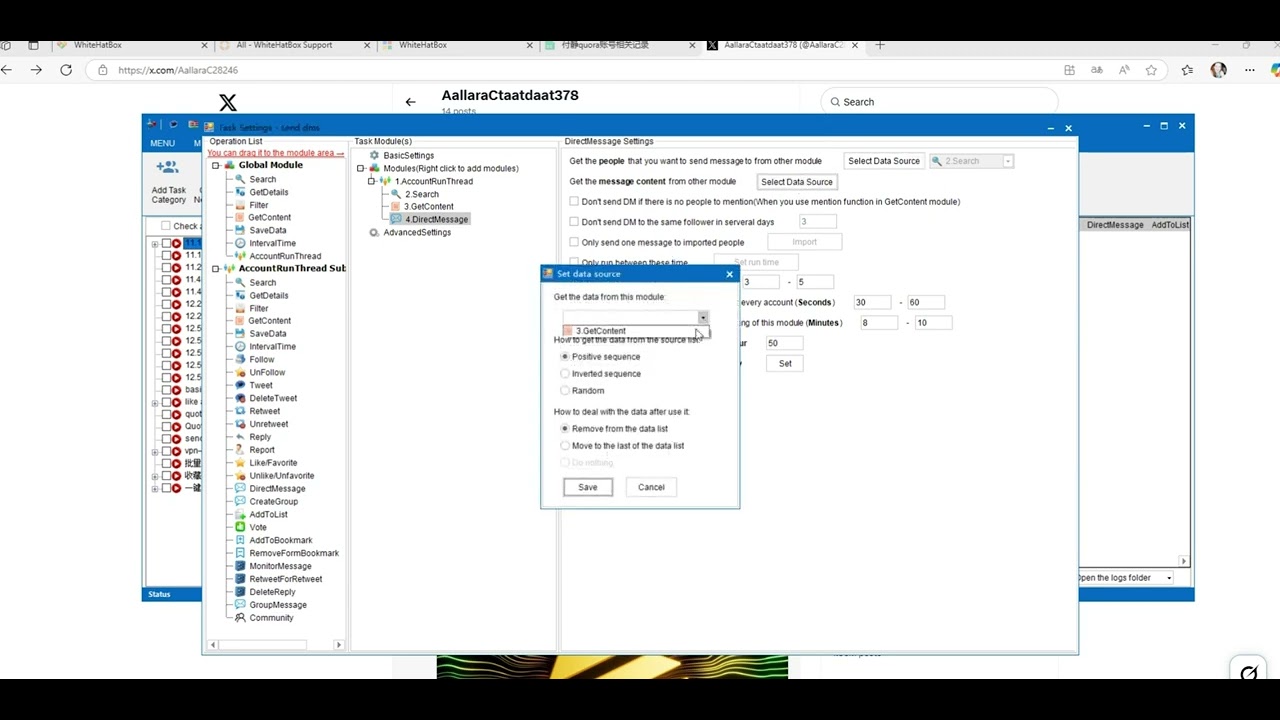
Task: Click the CreateGroup icon in Operation List
Action: (x=240, y=501)
